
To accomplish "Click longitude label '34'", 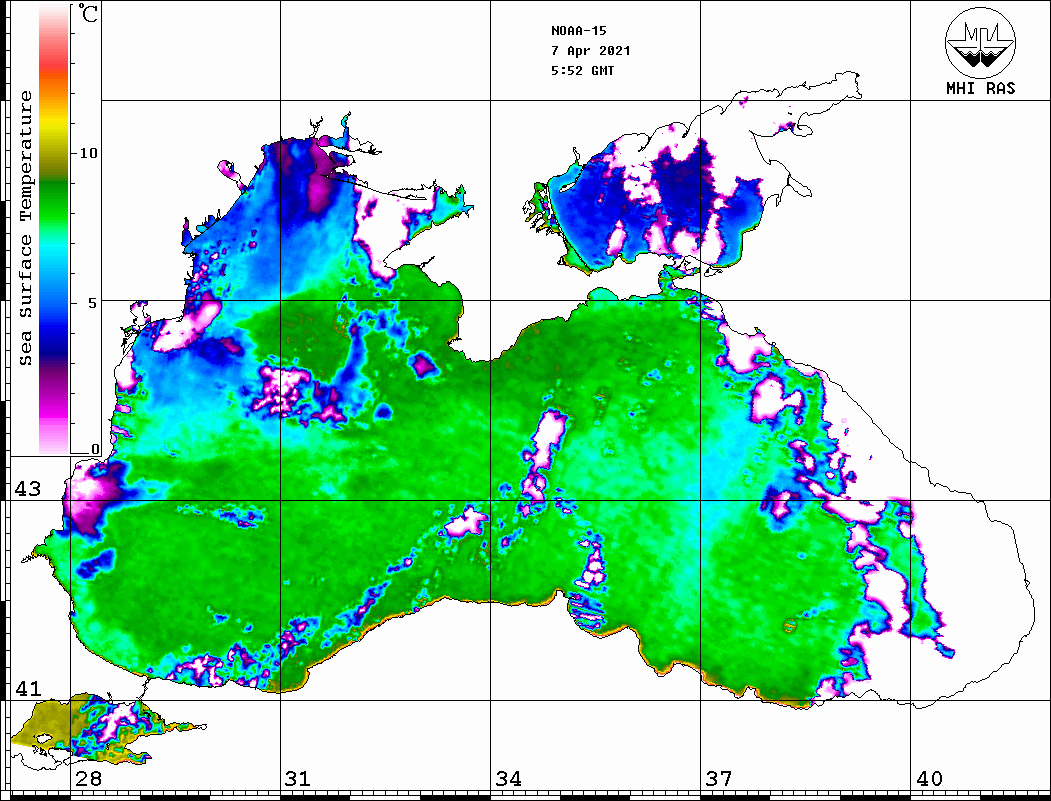I will [x=508, y=779].
